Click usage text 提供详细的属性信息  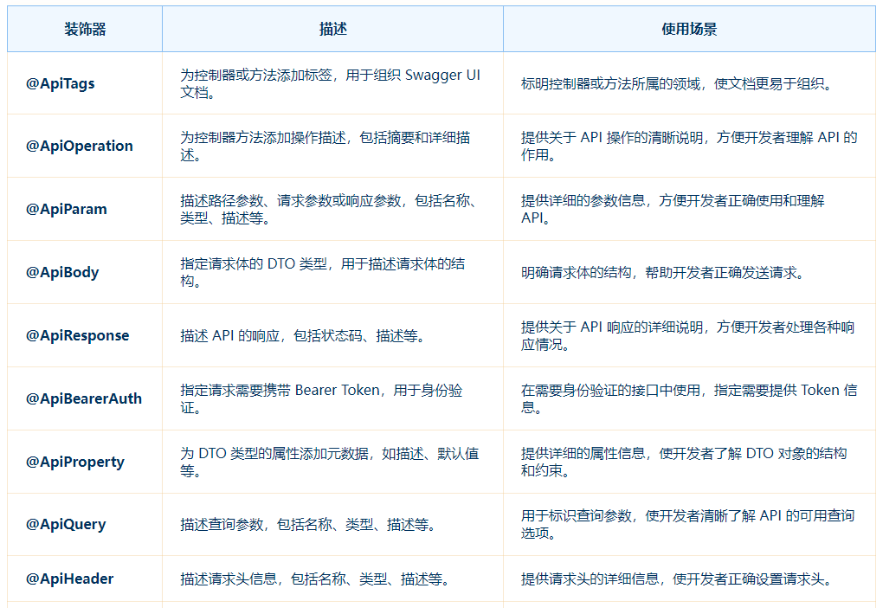click(x=684, y=462)
